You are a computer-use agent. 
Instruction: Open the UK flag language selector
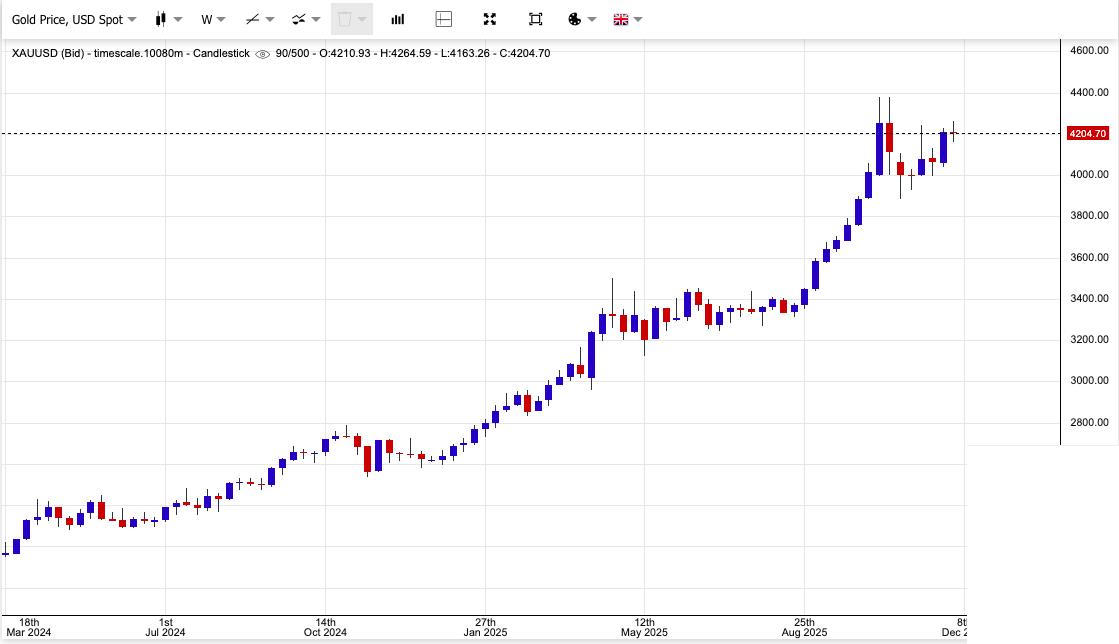click(x=627, y=19)
